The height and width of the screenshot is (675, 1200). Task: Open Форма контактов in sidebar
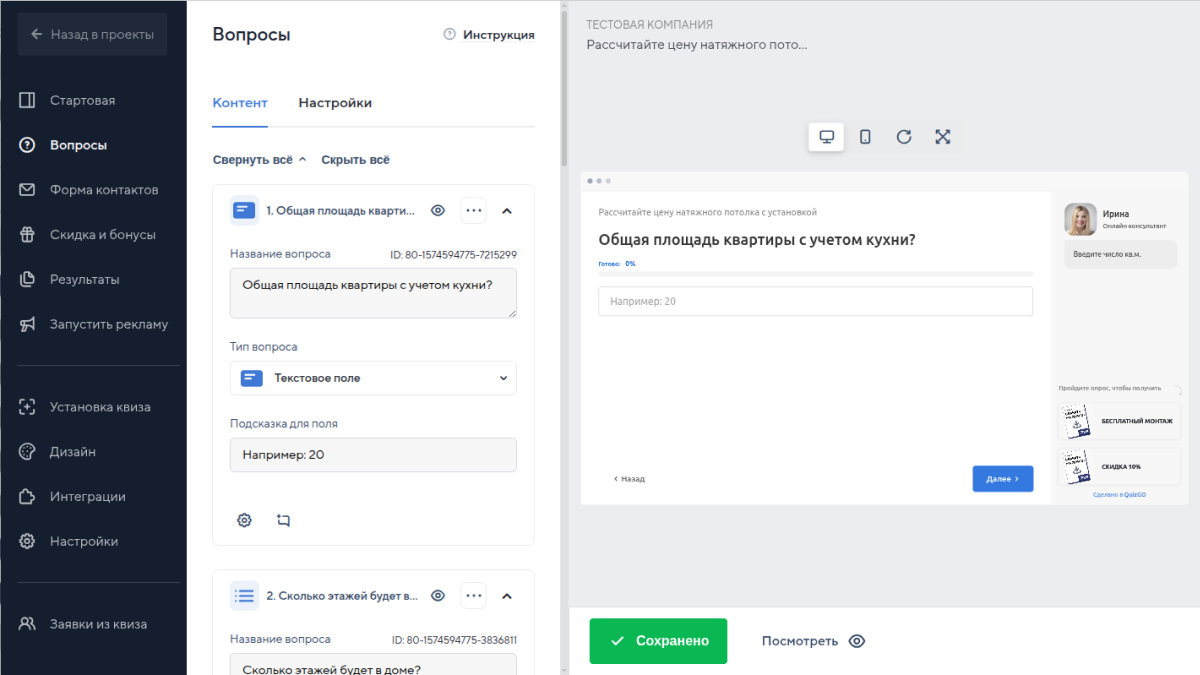click(104, 190)
